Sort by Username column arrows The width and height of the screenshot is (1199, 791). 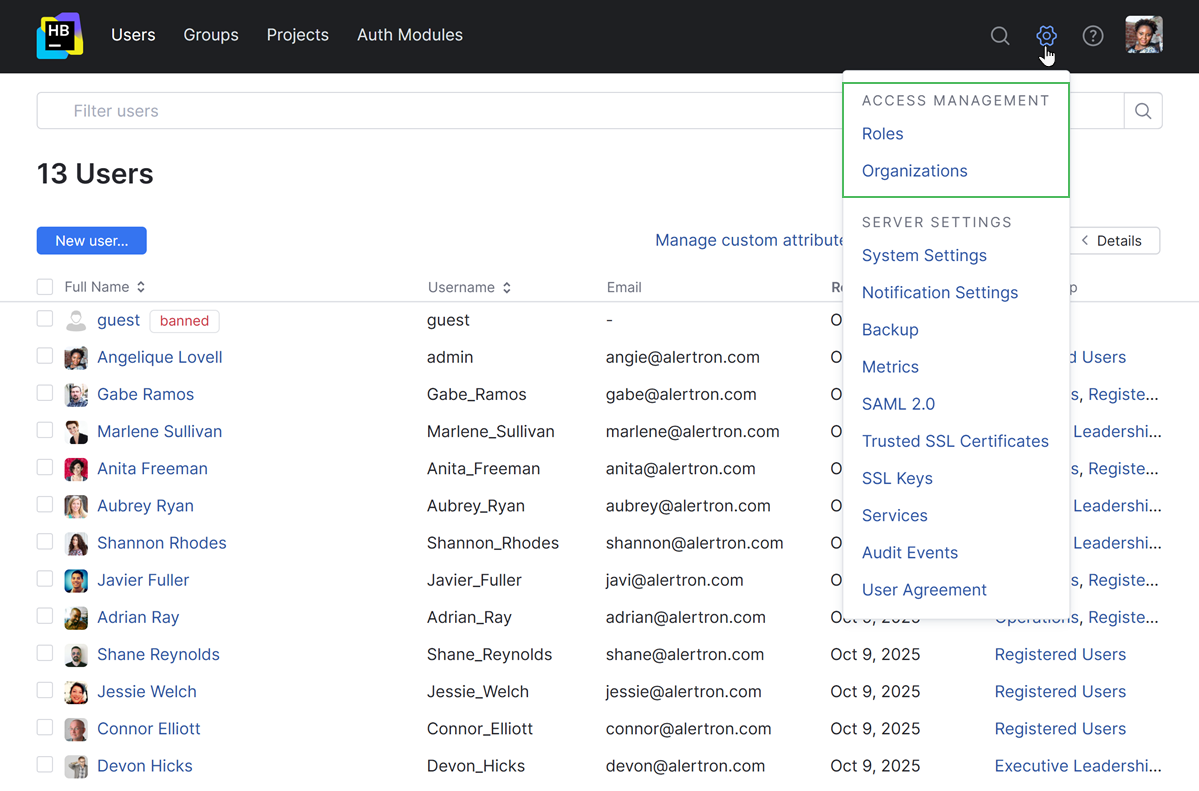click(x=507, y=287)
